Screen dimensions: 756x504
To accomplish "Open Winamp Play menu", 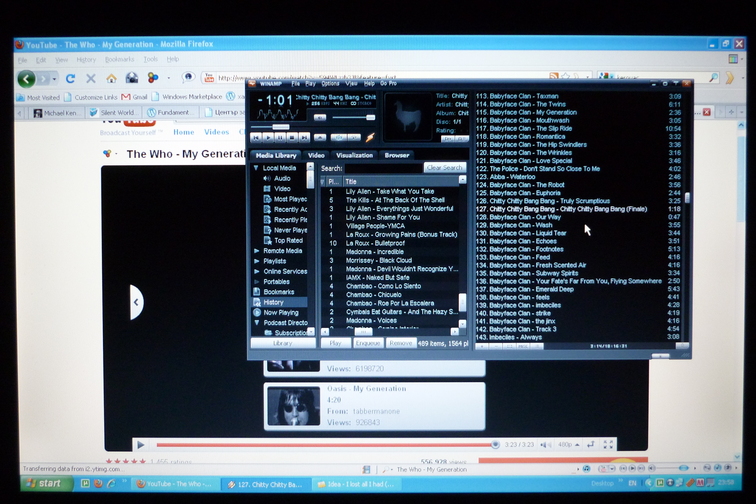I will tap(310, 83).
